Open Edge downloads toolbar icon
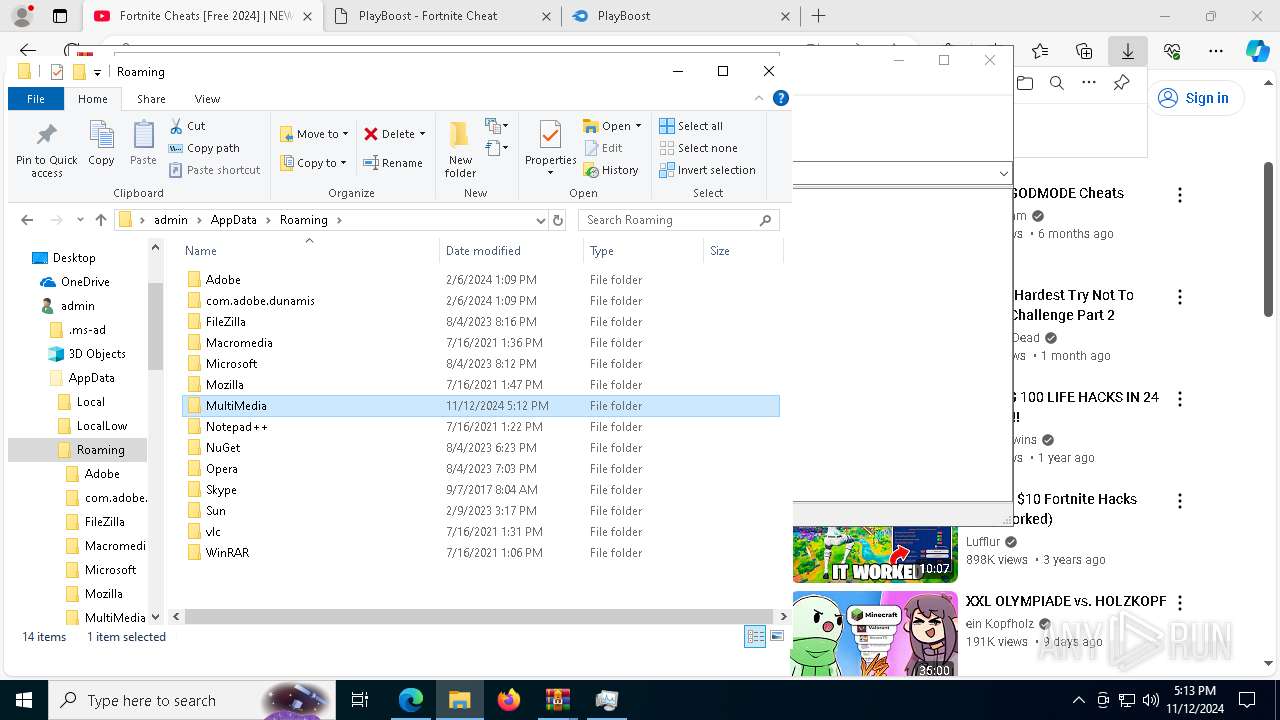The image size is (1280, 720). tap(1128, 51)
